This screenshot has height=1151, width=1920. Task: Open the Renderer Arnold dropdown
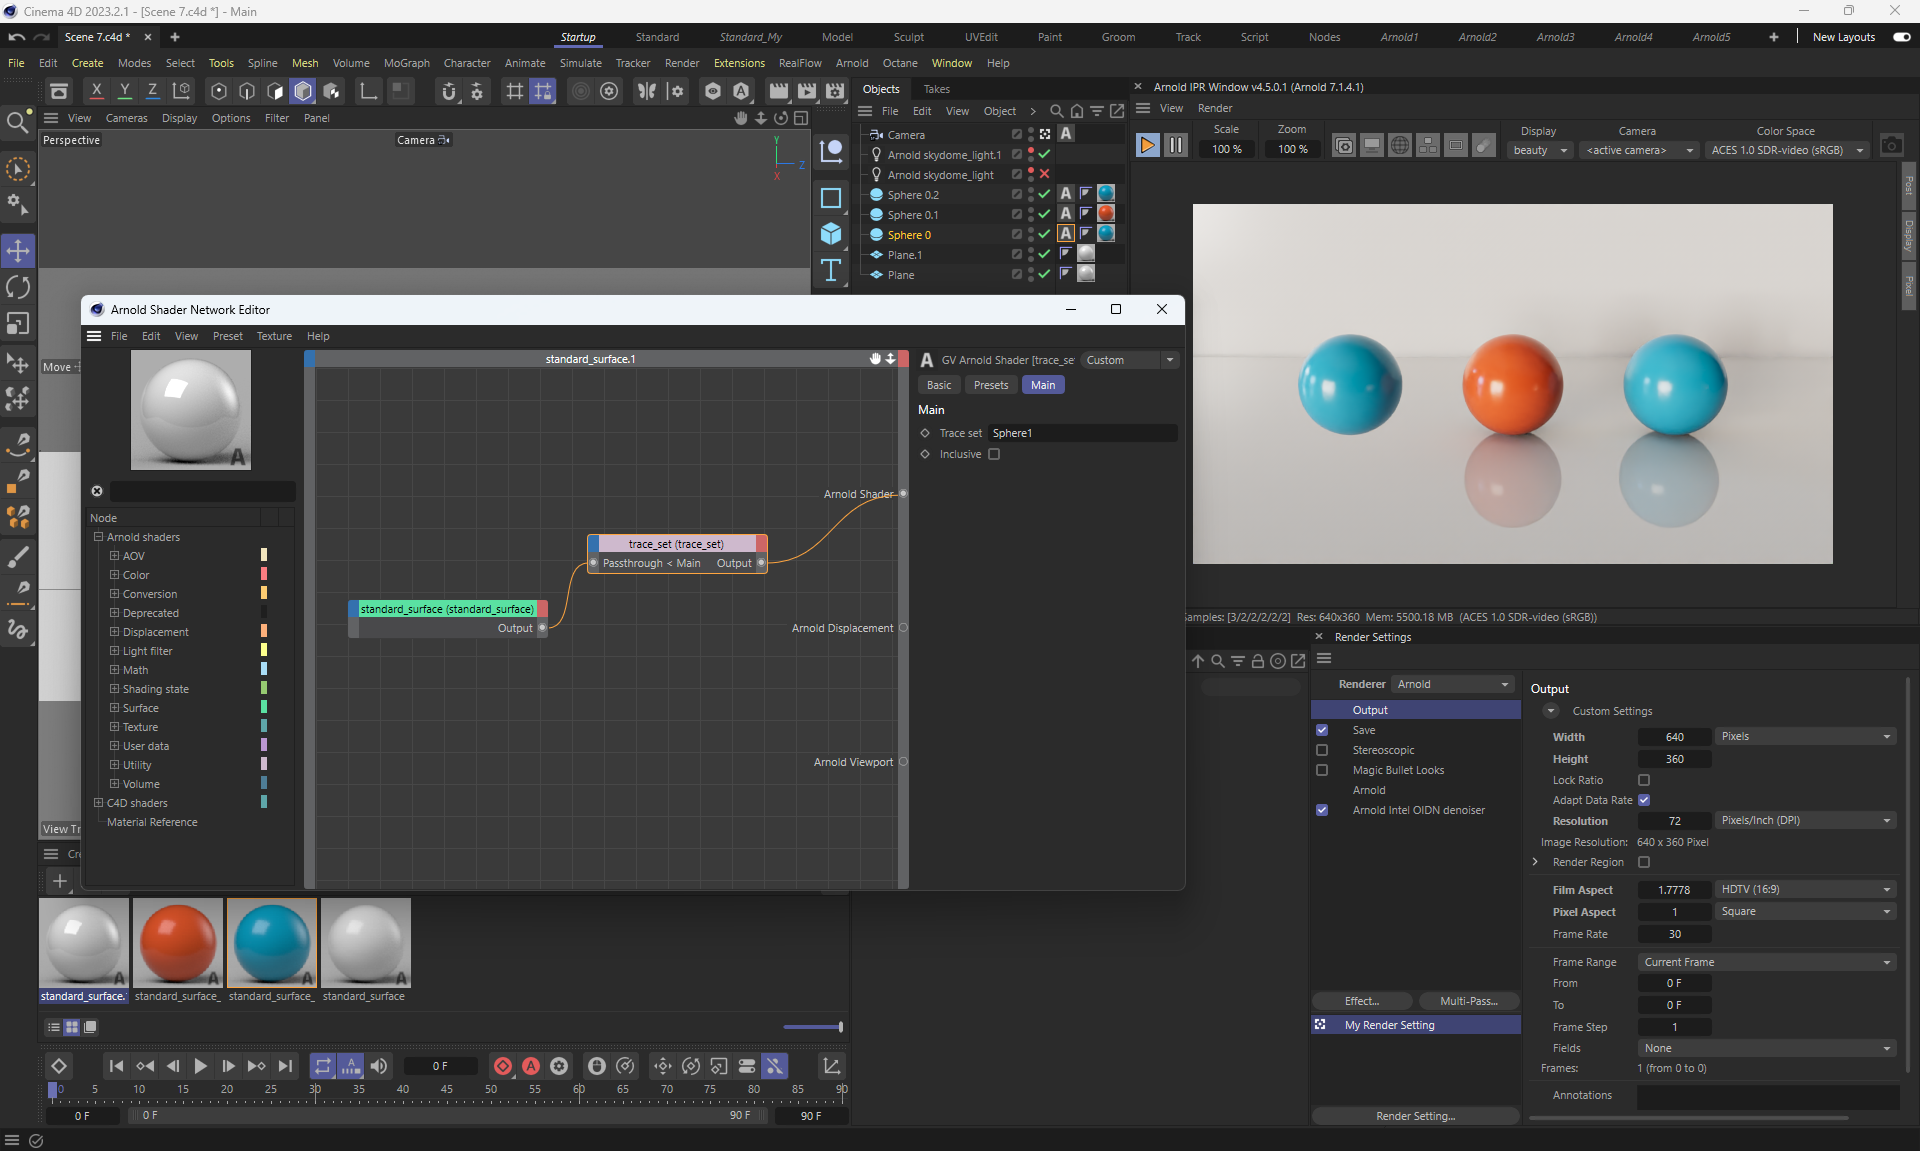[1453, 684]
